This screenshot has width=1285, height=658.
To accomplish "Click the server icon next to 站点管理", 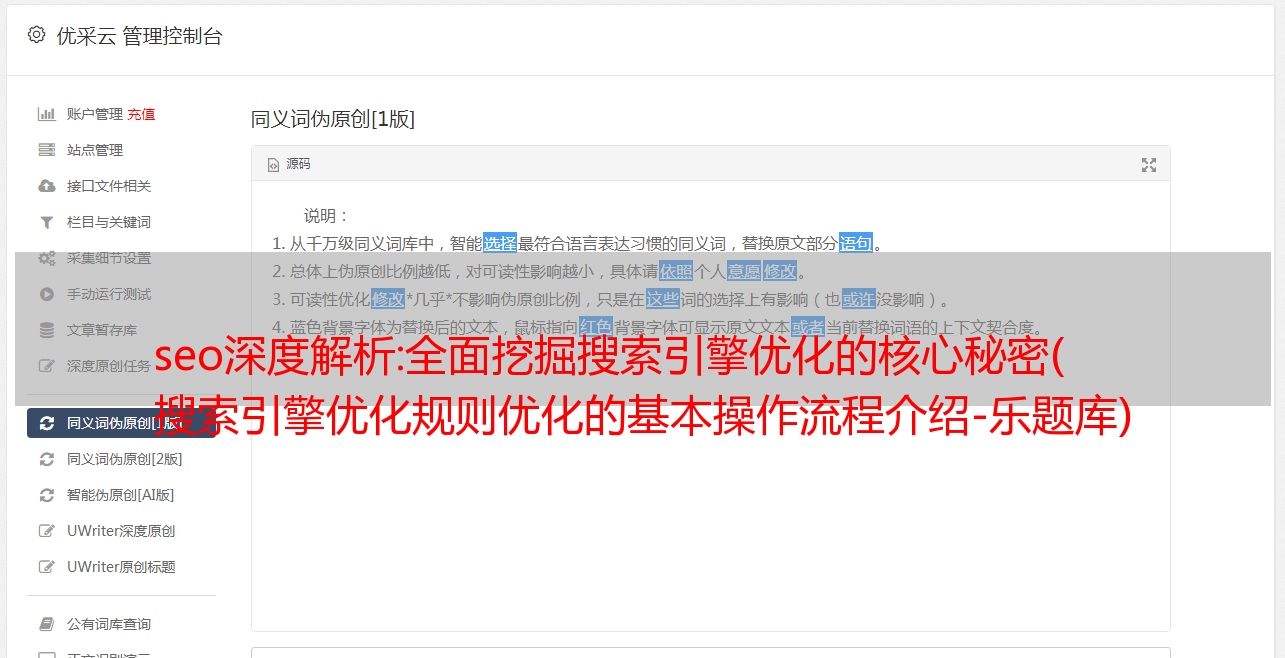I will click(46, 150).
